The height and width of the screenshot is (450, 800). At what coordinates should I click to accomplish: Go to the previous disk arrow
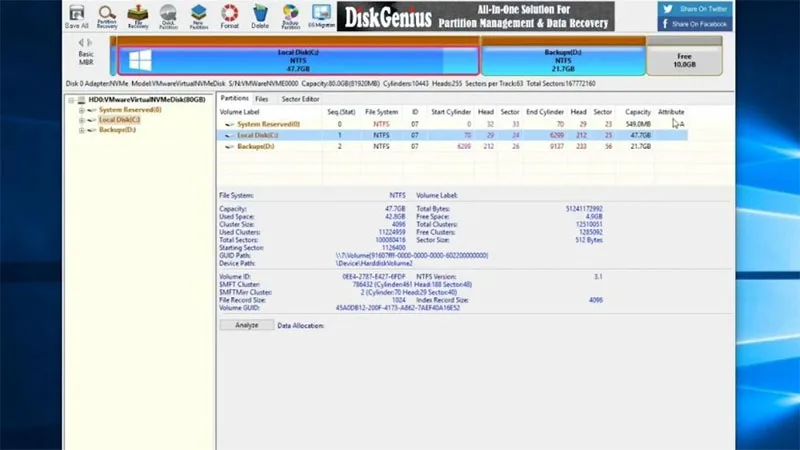(81, 42)
